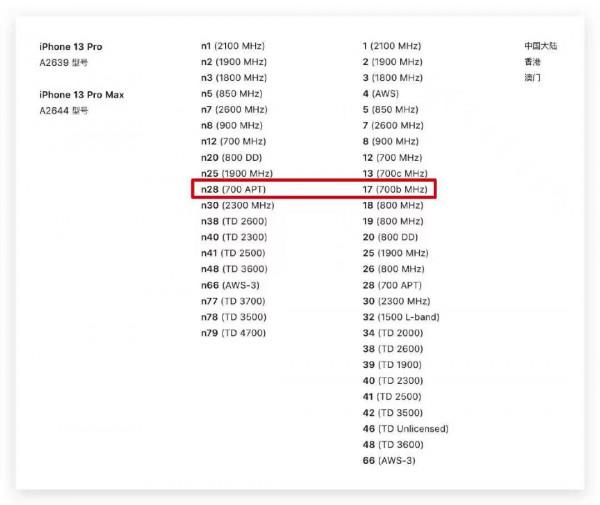Click the n77 (TD 3700) entry
The image size is (600, 505).
point(233,301)
